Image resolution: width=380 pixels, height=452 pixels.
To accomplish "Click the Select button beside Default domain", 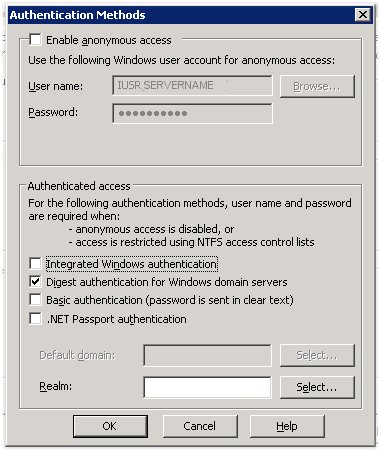I will [317, 355].
